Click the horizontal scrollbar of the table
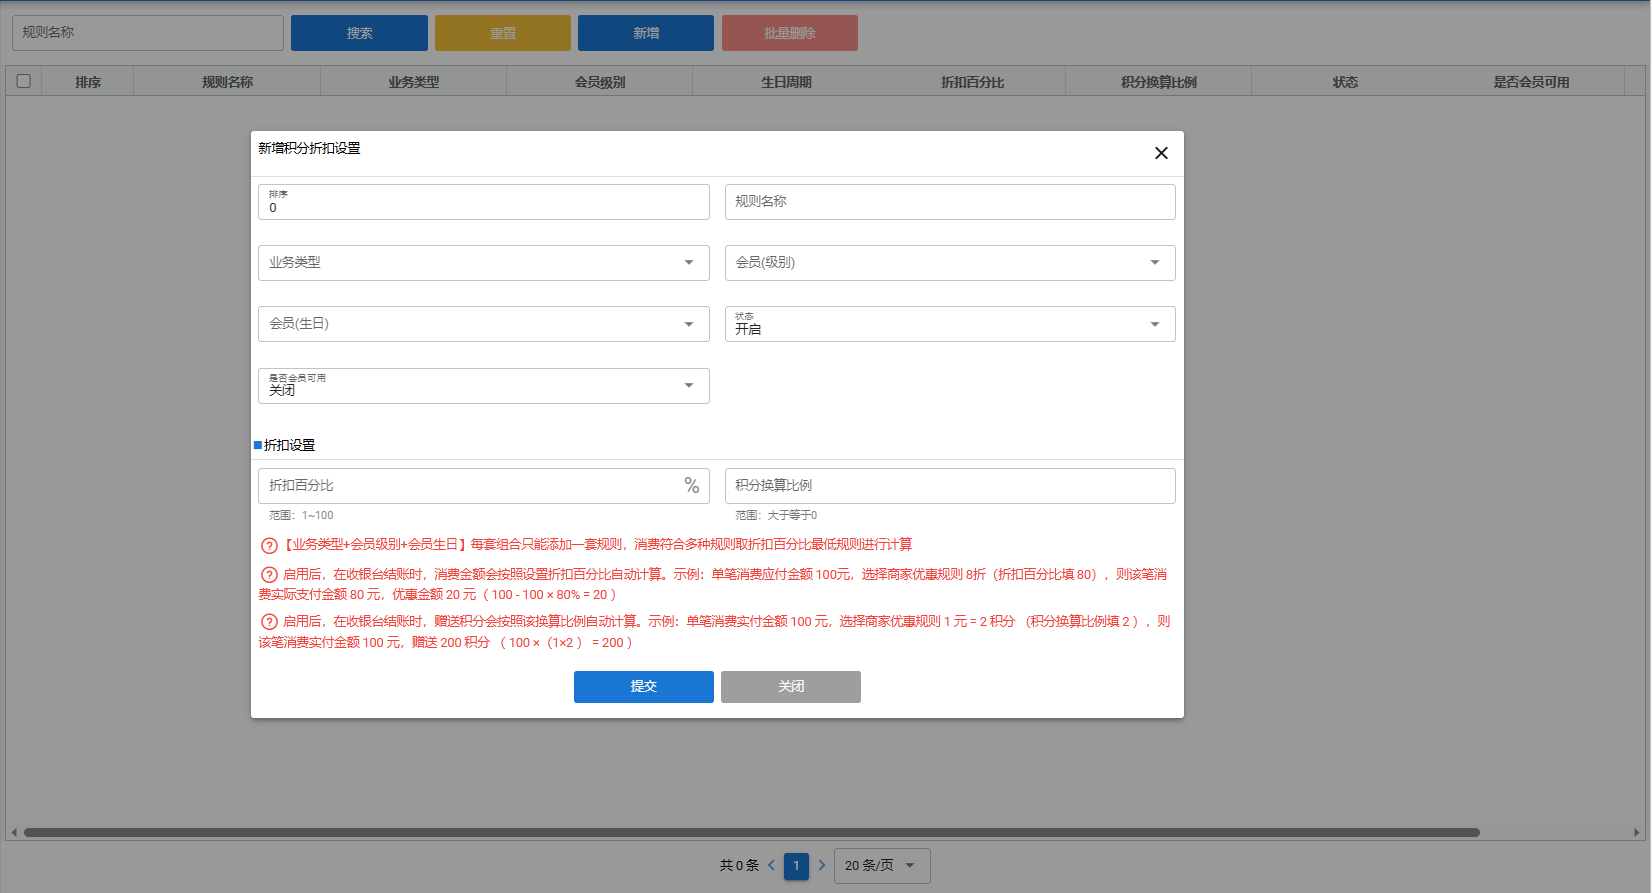1652x893 pixels. click(751, 832)
